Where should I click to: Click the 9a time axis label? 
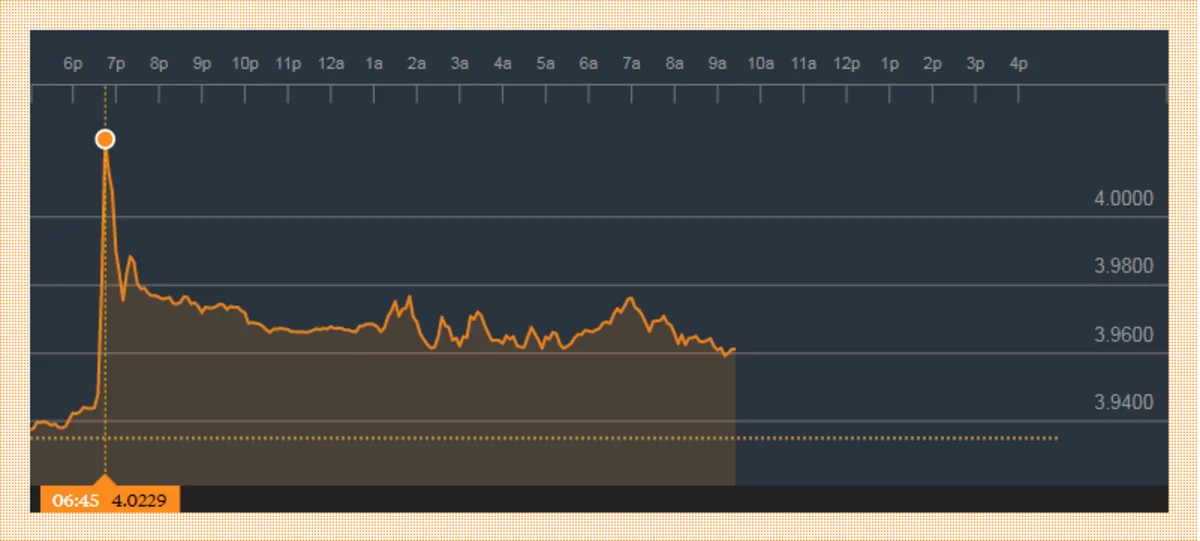(x=718, y=63)
